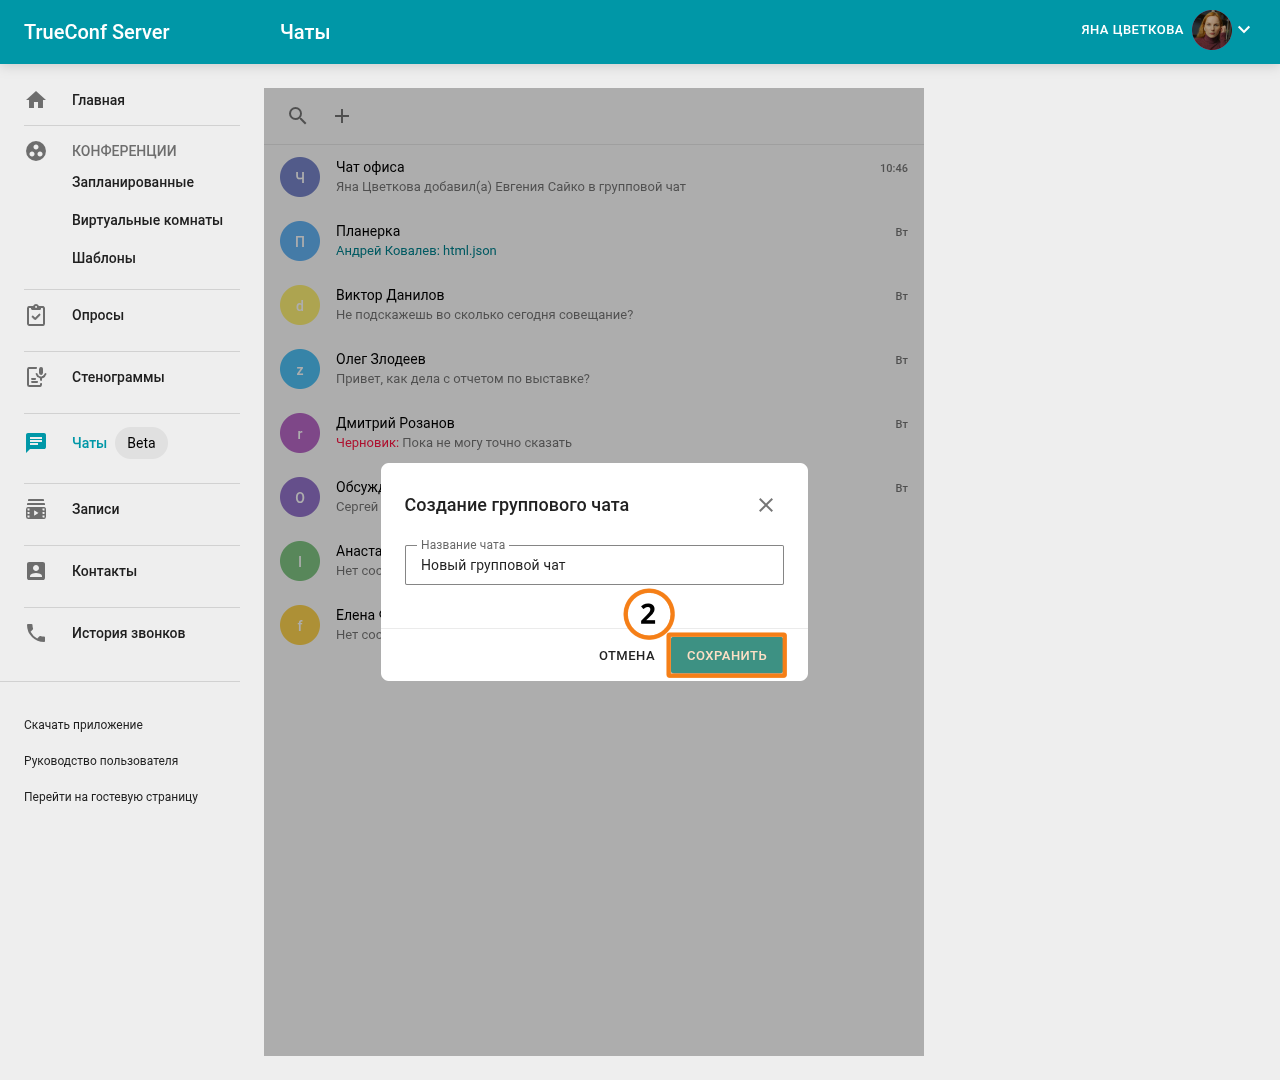Open Scheduled conferences menu item
This screenshot has width=1280, height=1080.
point(133,182)
